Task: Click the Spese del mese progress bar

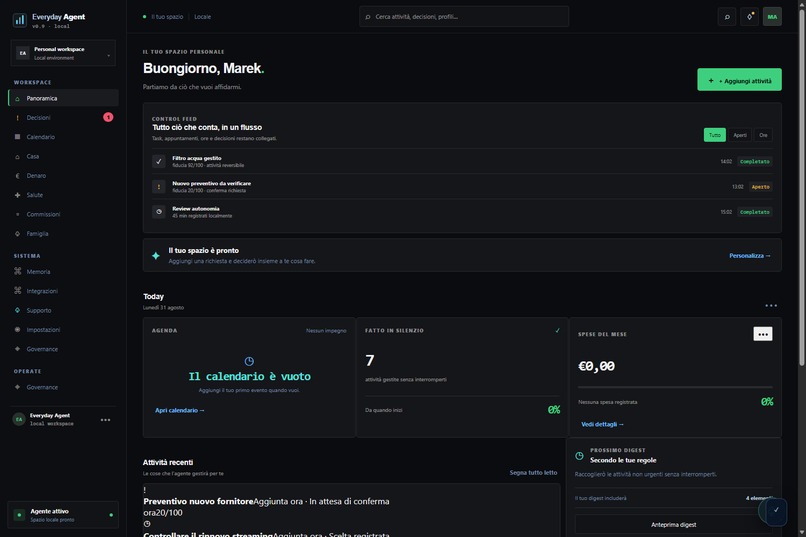Action: pyautogui.click(x=675, y=387)
